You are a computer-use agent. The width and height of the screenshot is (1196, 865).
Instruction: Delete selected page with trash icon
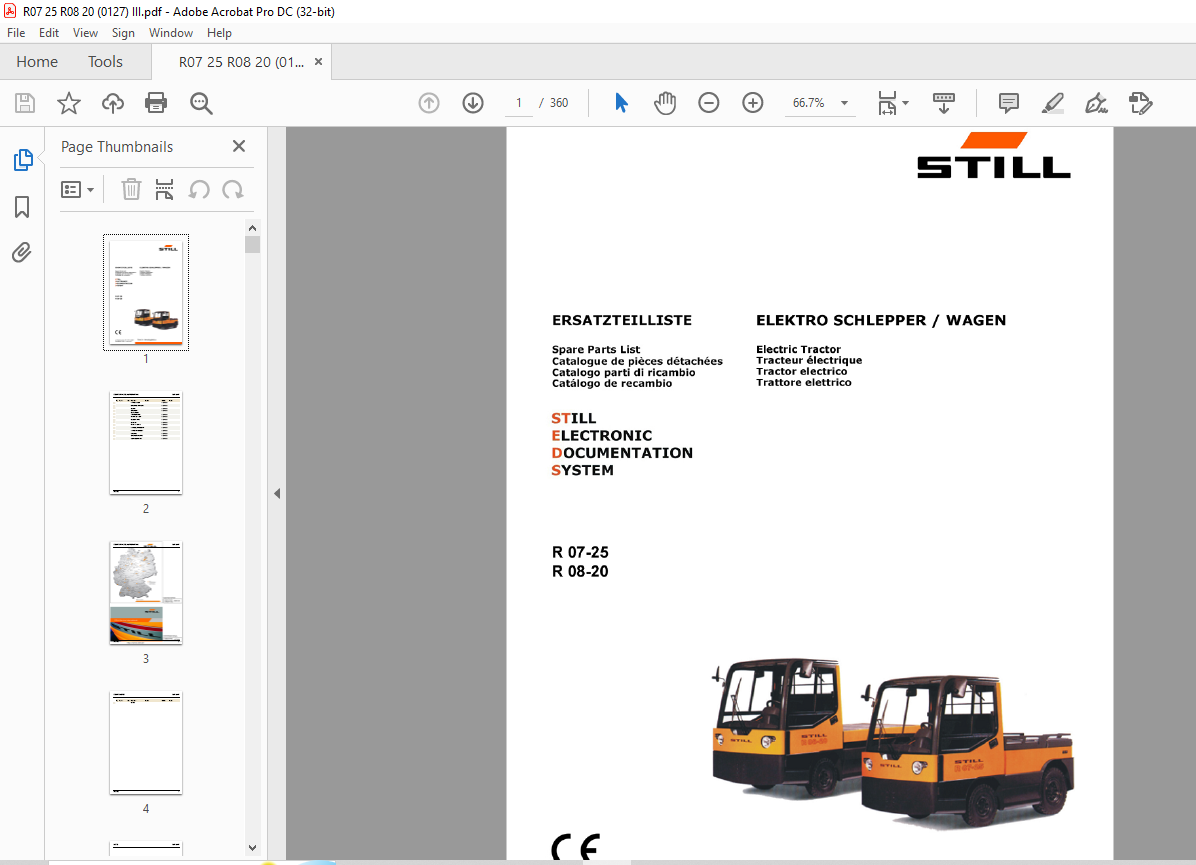(x=131, y=189)
